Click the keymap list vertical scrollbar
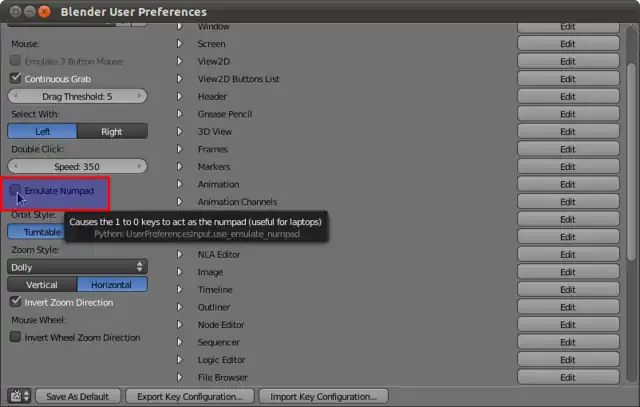Viewport: 640px width, 407px height. [x=631, y=161]
